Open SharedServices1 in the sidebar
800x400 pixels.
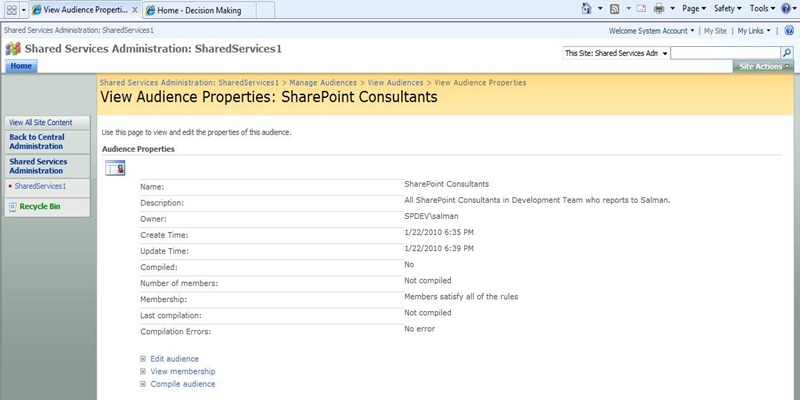(x=40, y=186)
